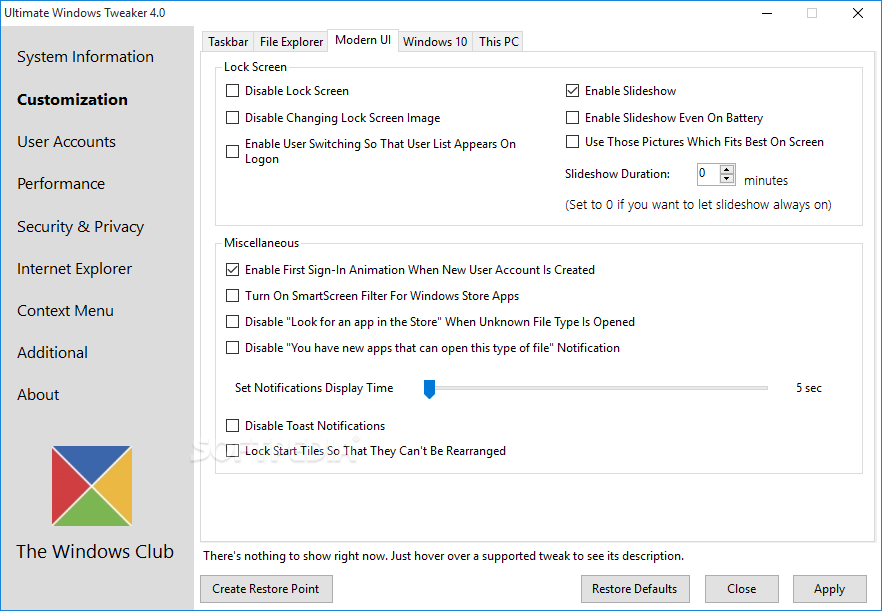Check Lock Start Tiles option
The width and height of the screenshot is (882, 611).
(232, 451)
